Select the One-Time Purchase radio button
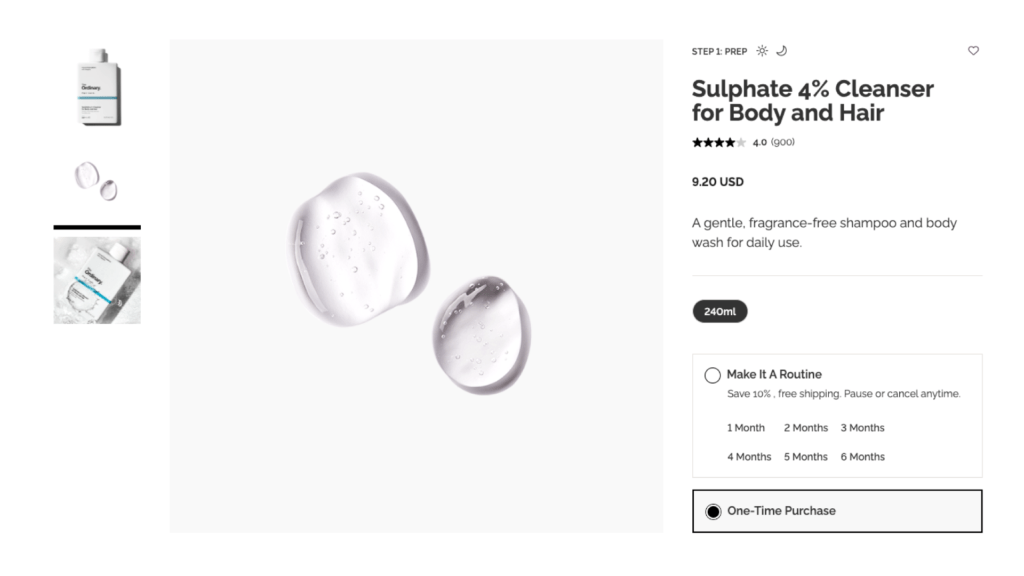The height and width of the screenshot is (576, 1024). 713,511
